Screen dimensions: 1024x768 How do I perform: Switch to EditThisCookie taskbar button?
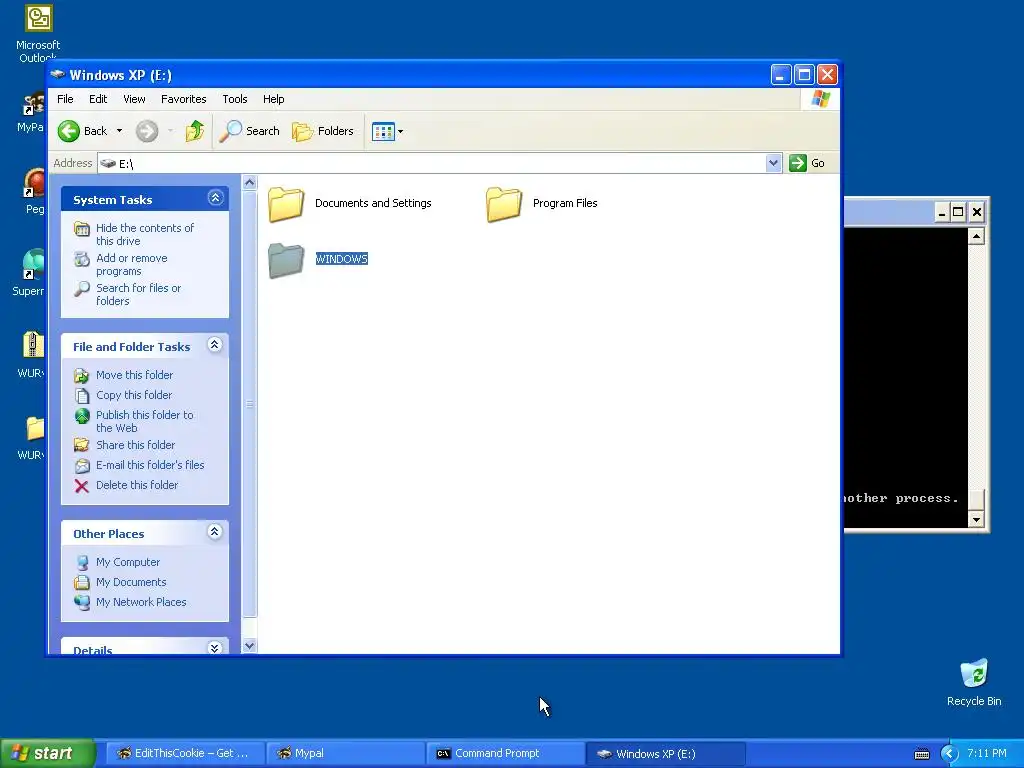(x=185, y=754)
